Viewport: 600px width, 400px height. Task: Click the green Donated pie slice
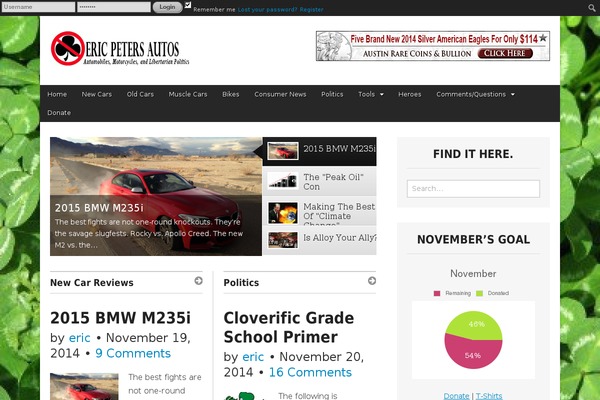pyautogui.click(x=474, y=324)
